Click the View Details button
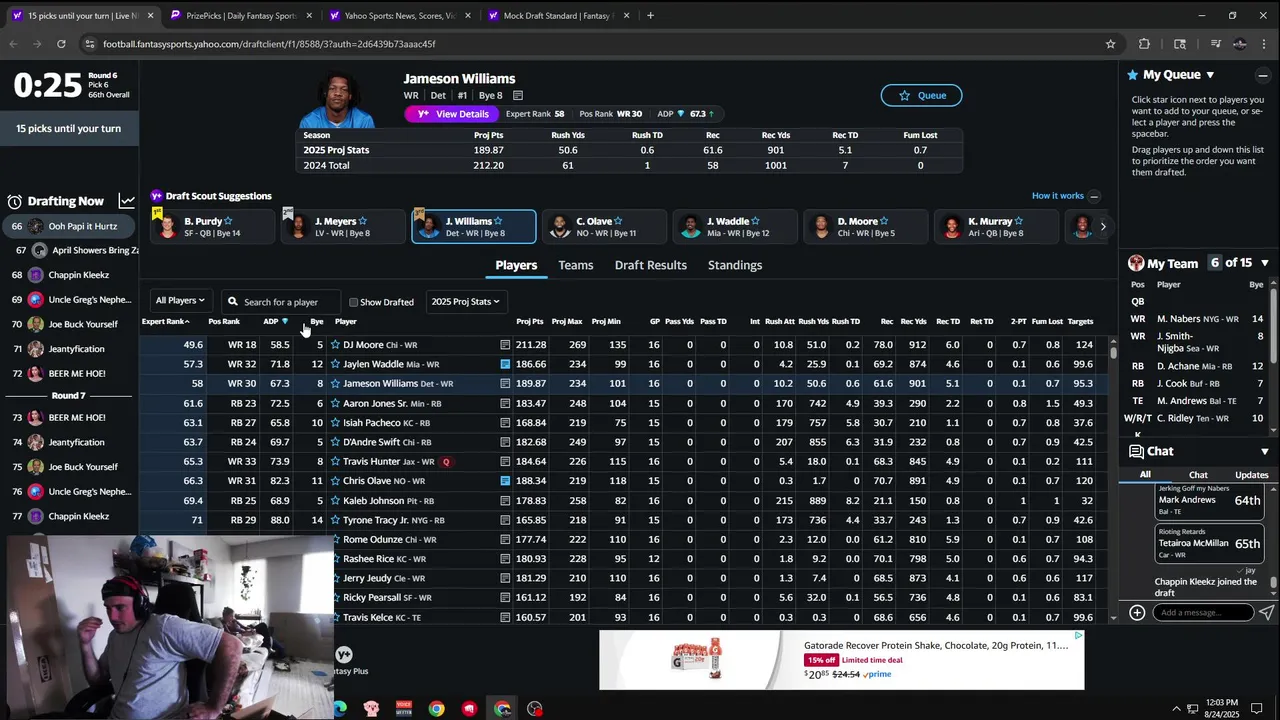This screenshot has width=1280, height=720. tap(451, 114)
